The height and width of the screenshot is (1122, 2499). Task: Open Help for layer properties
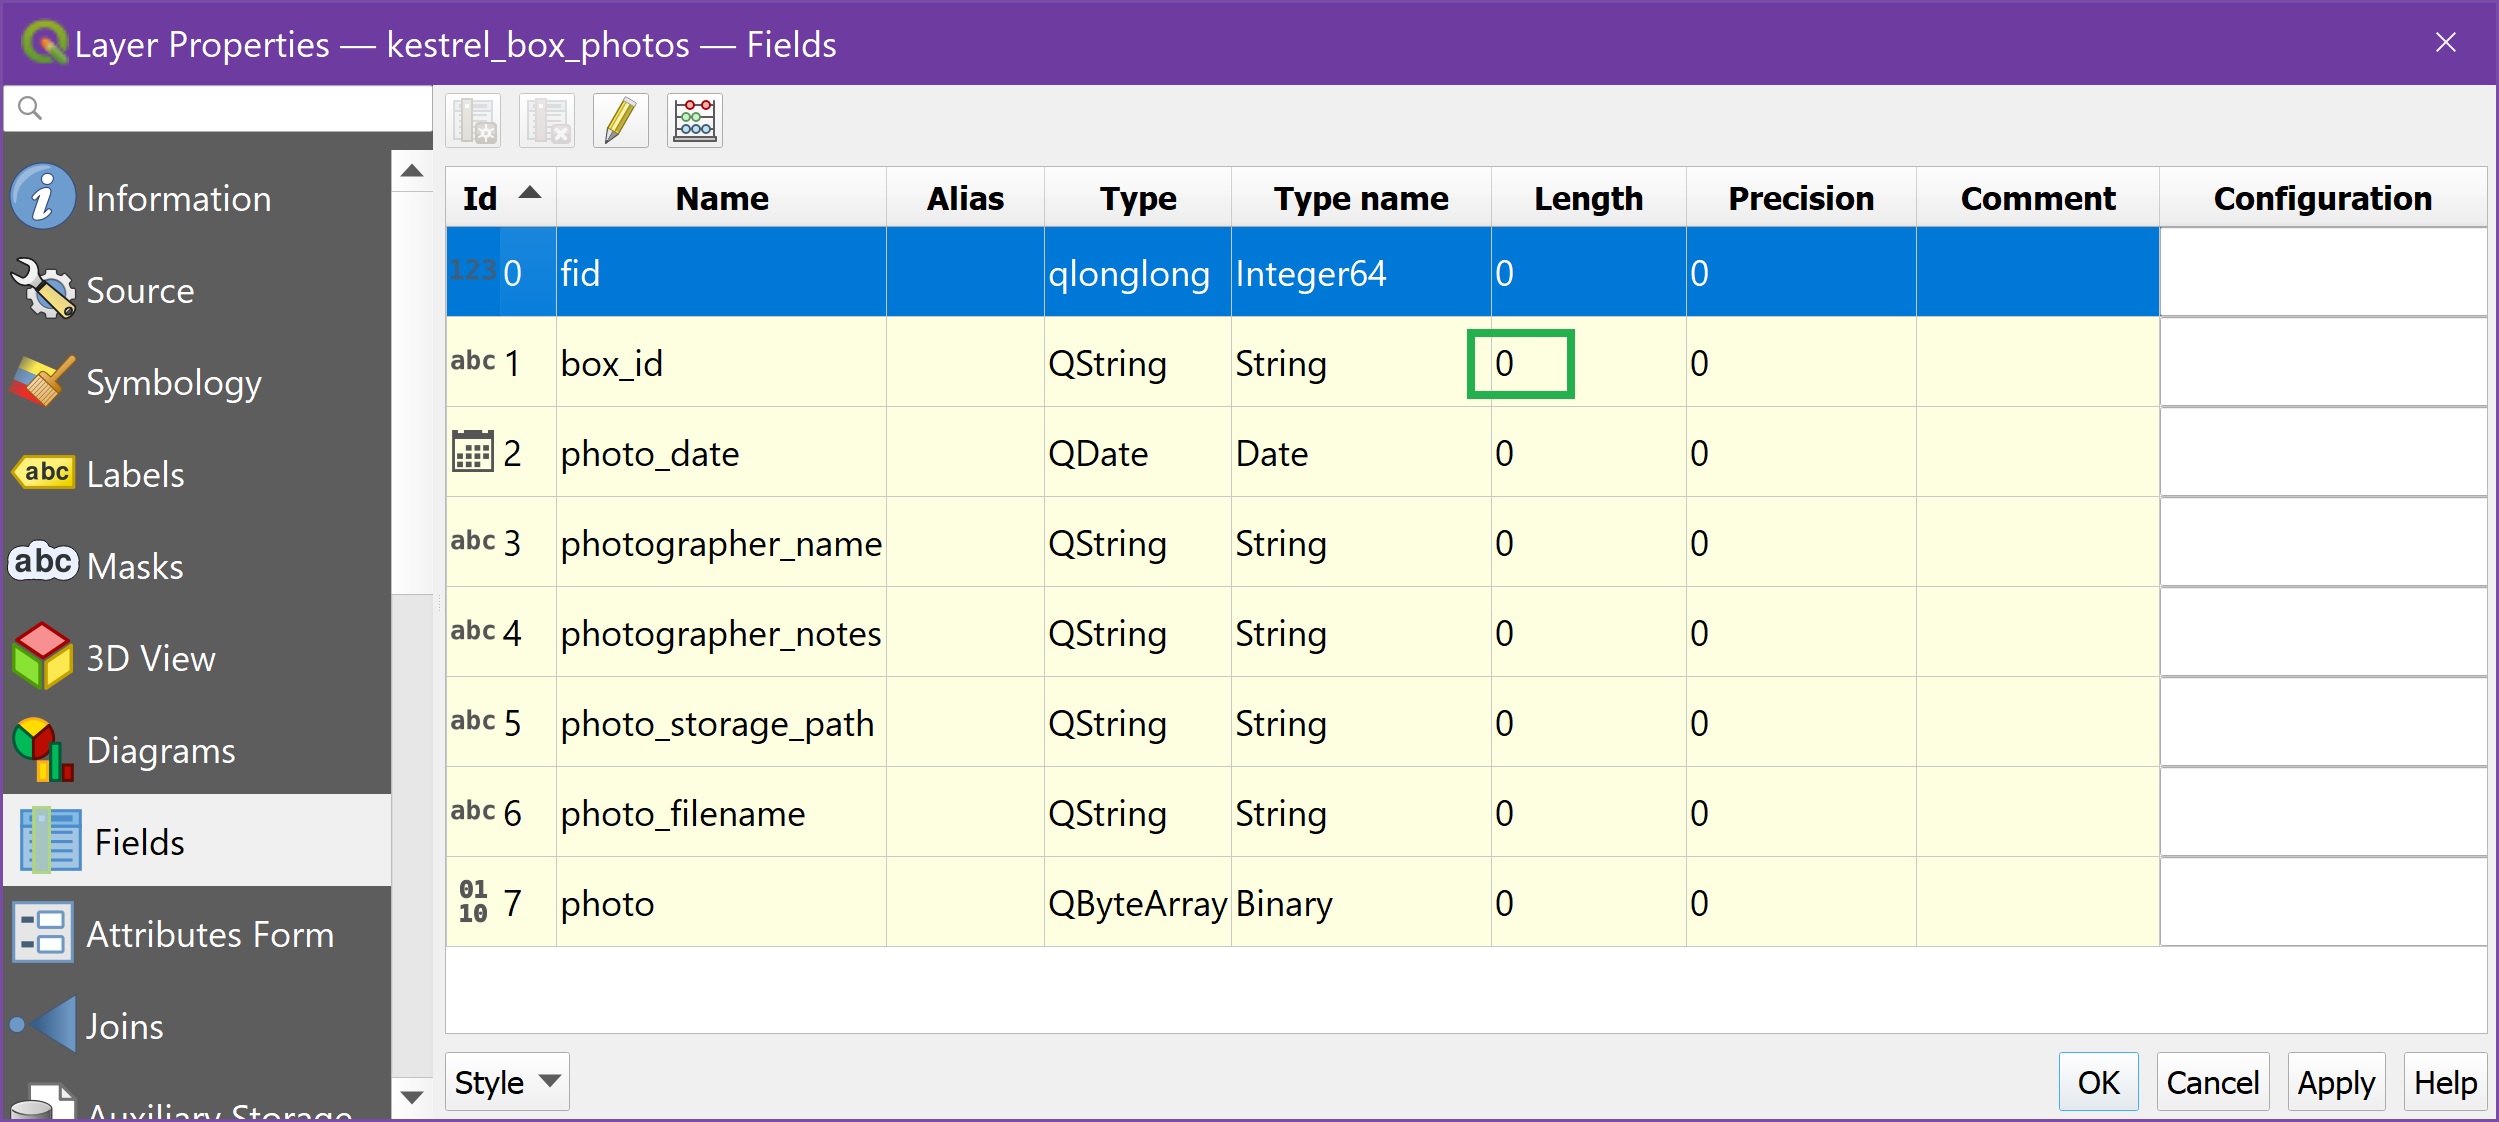[x=2443, y=1081]
